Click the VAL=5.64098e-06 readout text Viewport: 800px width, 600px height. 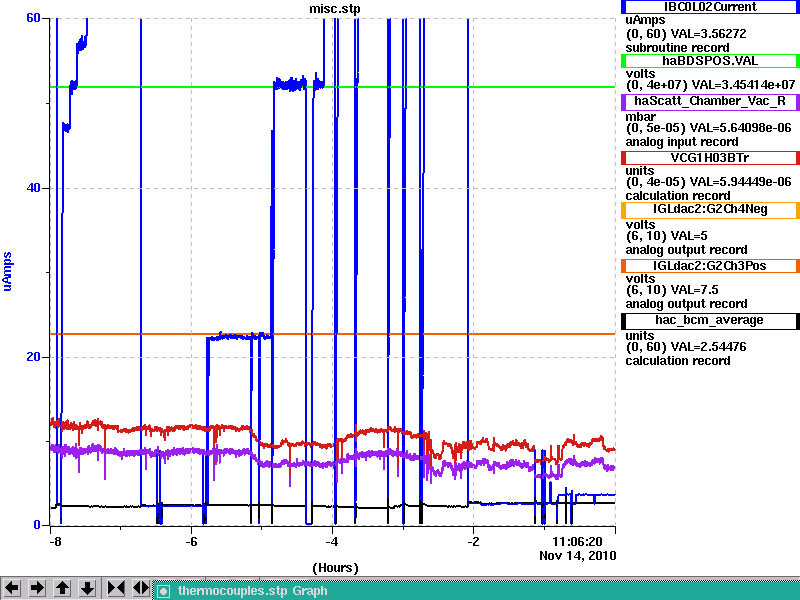tap(740, 128)
